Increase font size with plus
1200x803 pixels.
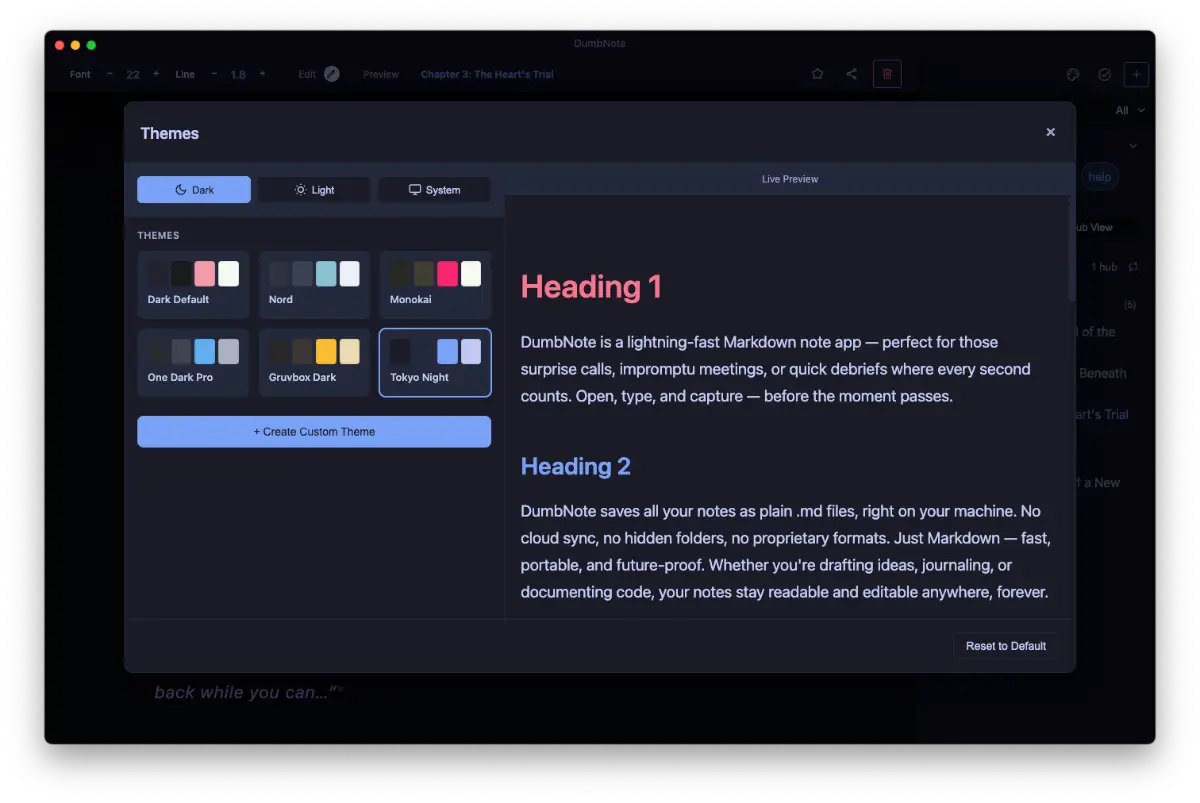pos(156,74)
